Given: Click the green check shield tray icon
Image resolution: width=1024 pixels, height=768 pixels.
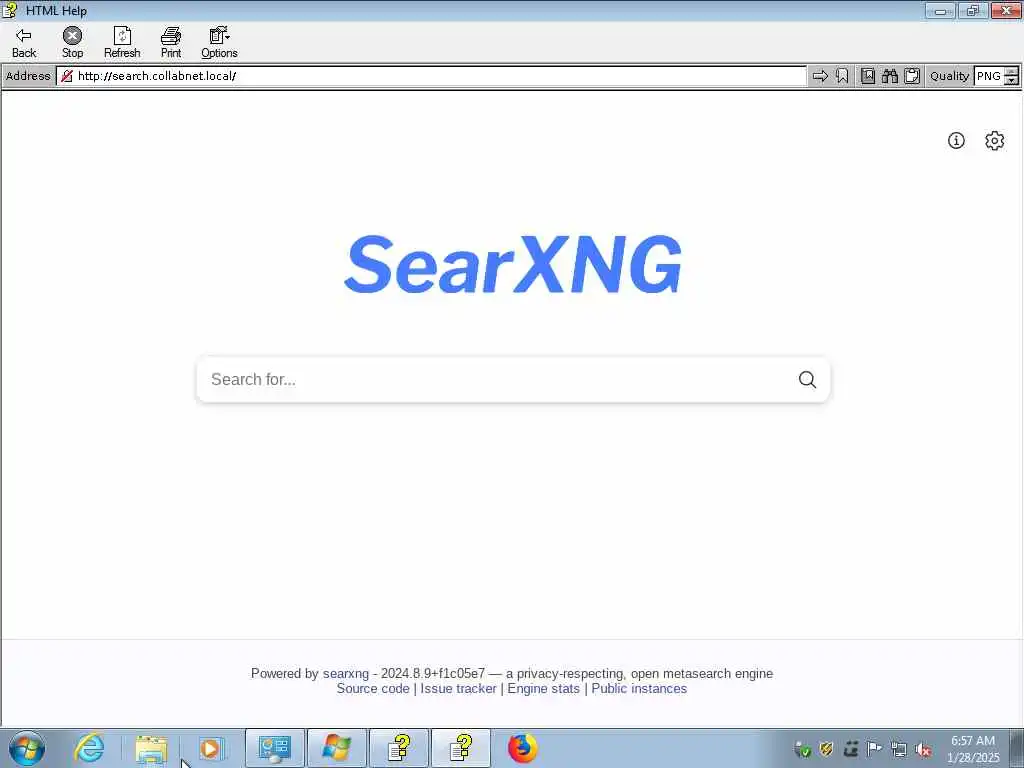Looking at the screenshot, I should coord(803,750).
